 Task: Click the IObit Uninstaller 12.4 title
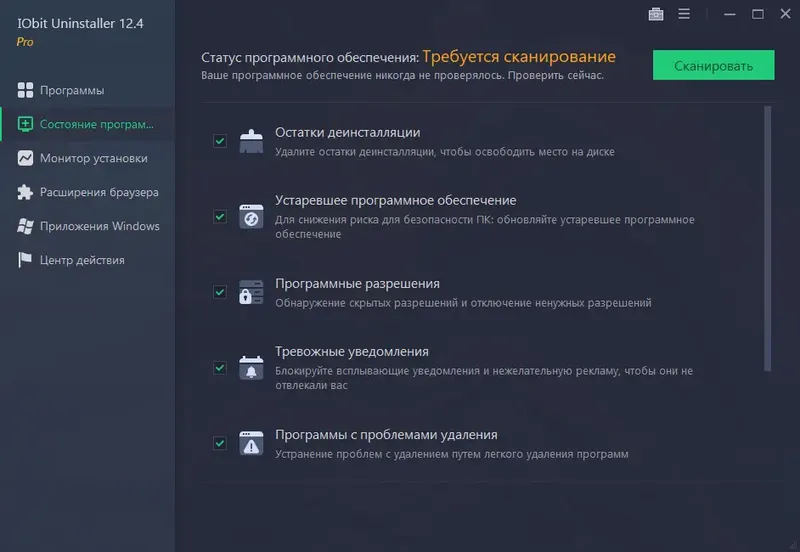tap(80, 23)
